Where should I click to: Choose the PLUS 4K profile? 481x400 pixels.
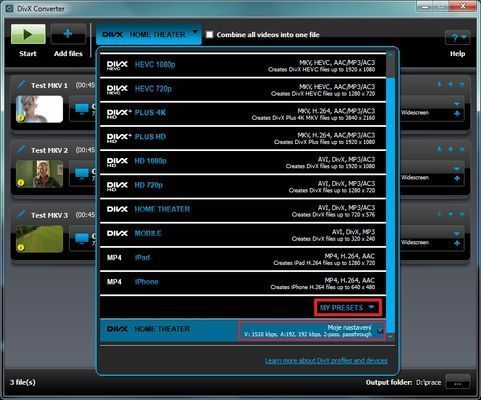pos(243,114)
